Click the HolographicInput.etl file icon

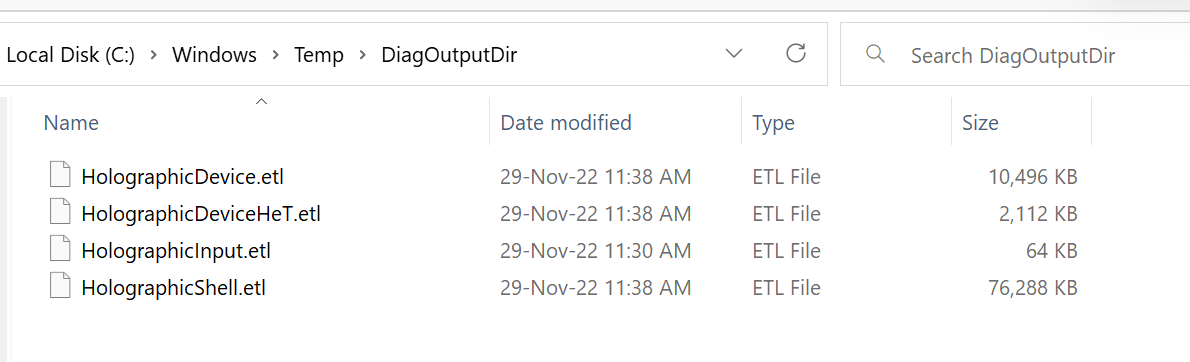[x=60, y=251]
